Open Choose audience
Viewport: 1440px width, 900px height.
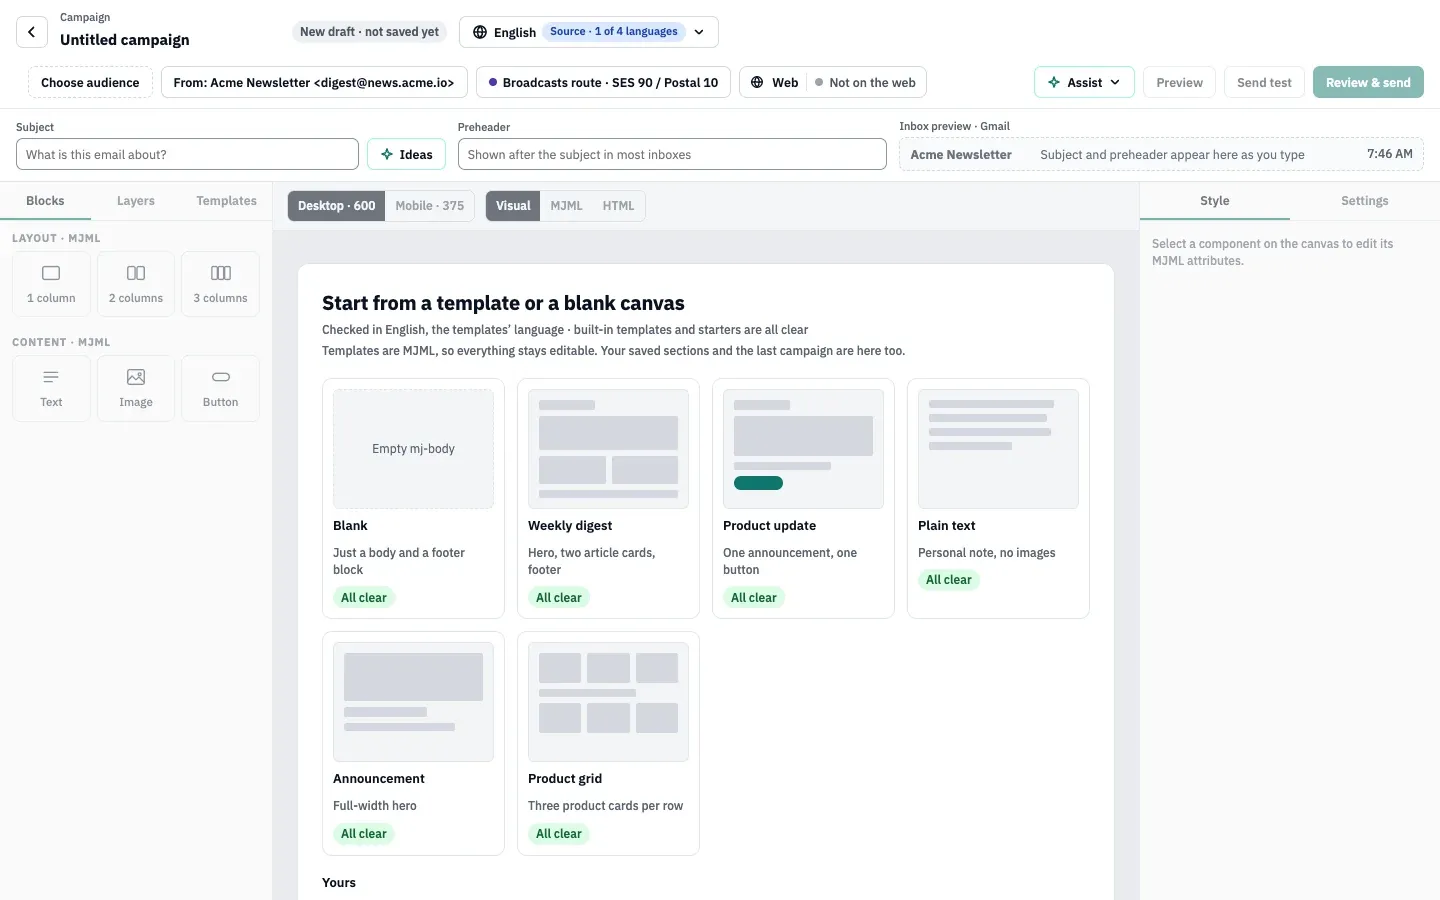coord(90,82)
